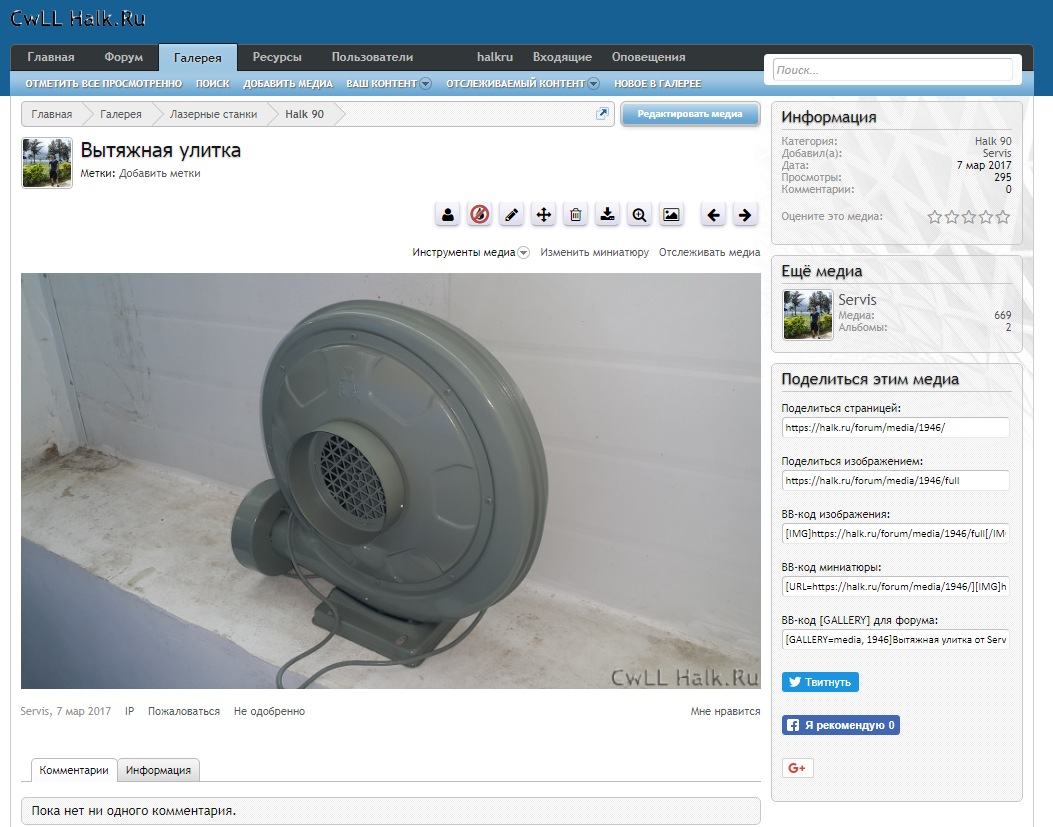Go to next media with right arrow
Image resolution: width=1053 pixels, height=827 pixels.
[x=744, y=214]
